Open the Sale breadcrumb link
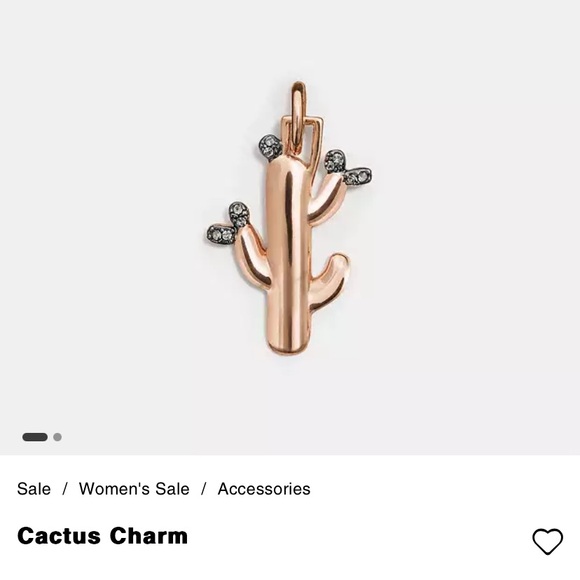This screenshot has height=580, width=580. pyautogui.click(x=34, y=489)
